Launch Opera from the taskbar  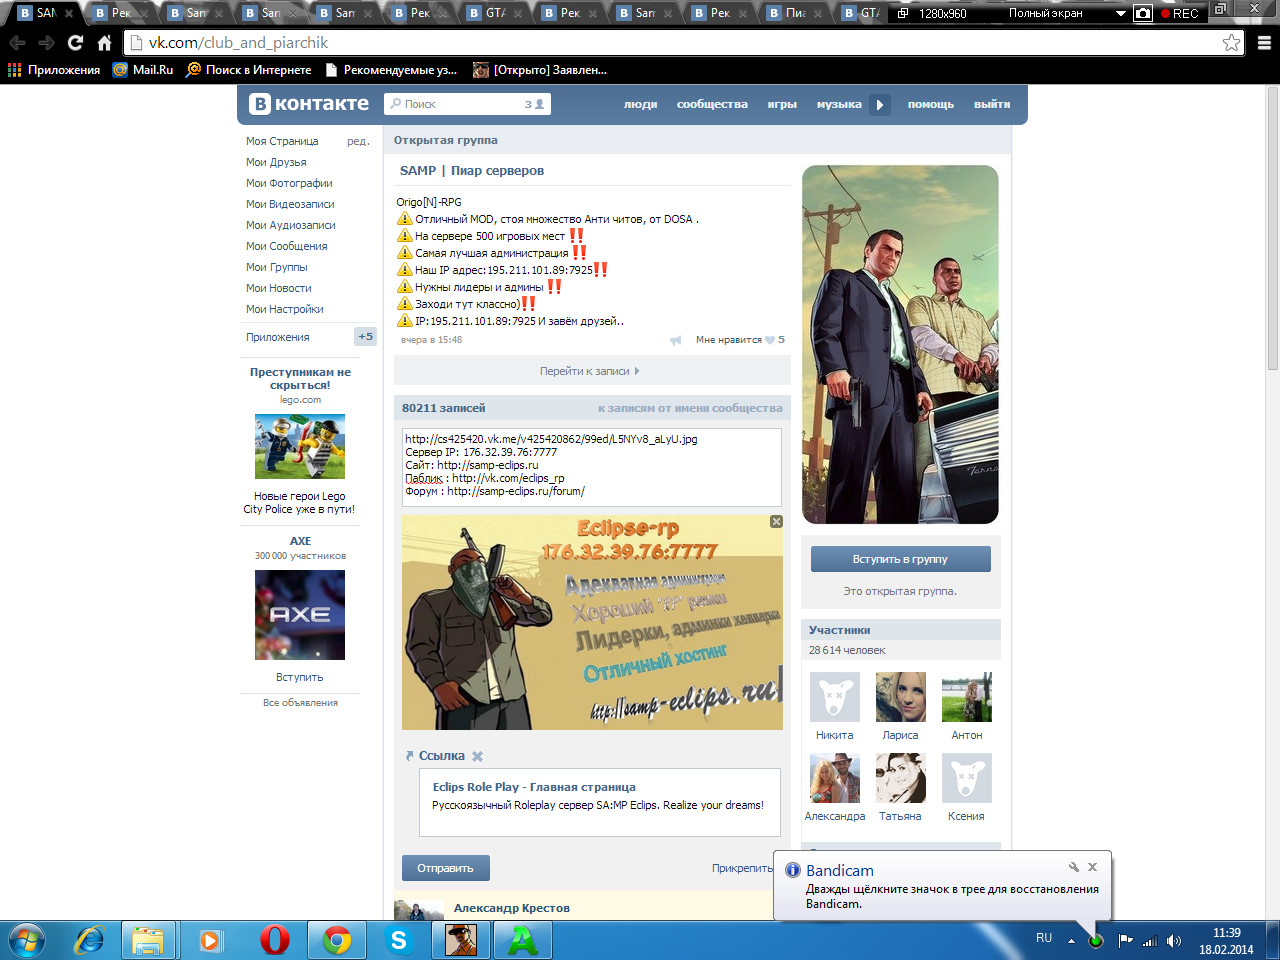click(274, 940)
